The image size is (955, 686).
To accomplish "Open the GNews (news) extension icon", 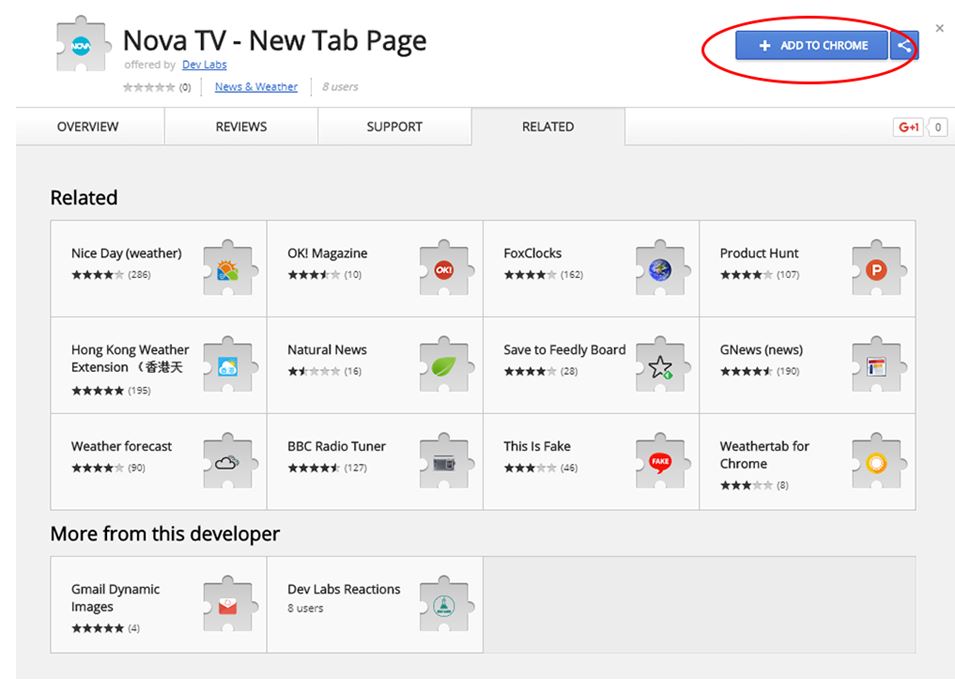I will click(879, 364).
